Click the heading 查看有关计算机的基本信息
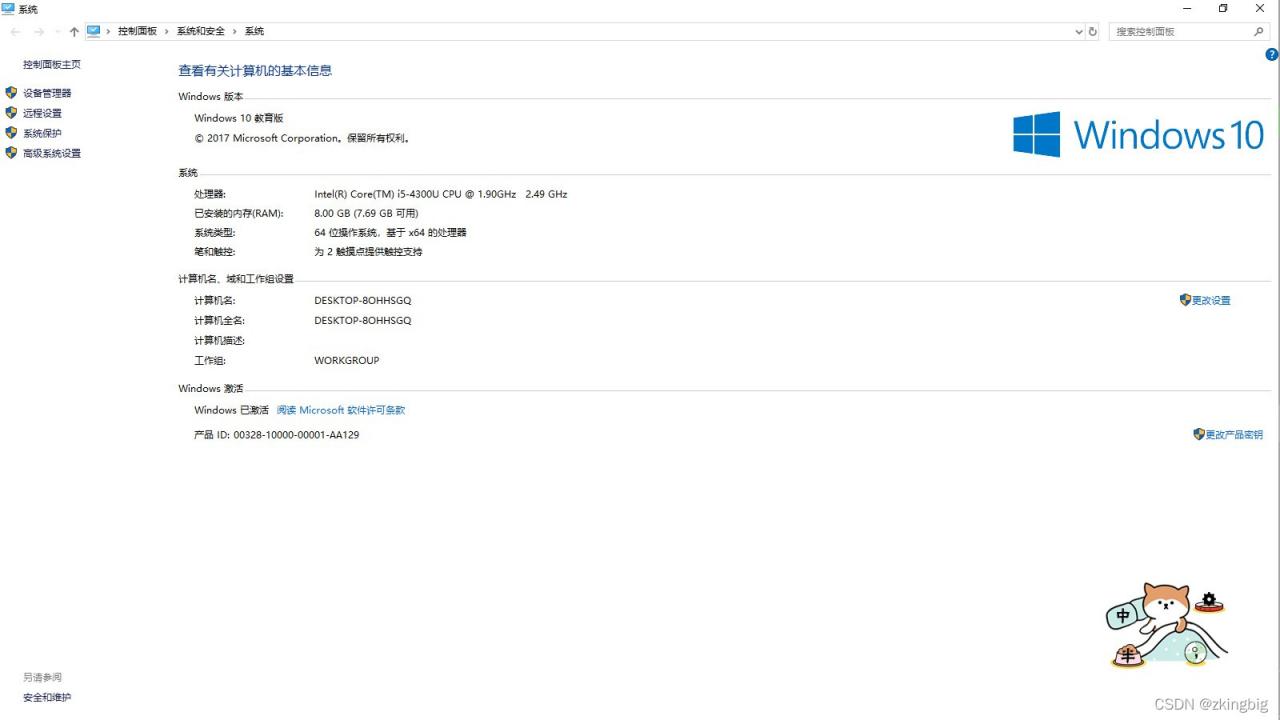Viewport: 1280px width, 720px height. click(x=255, y=71)
